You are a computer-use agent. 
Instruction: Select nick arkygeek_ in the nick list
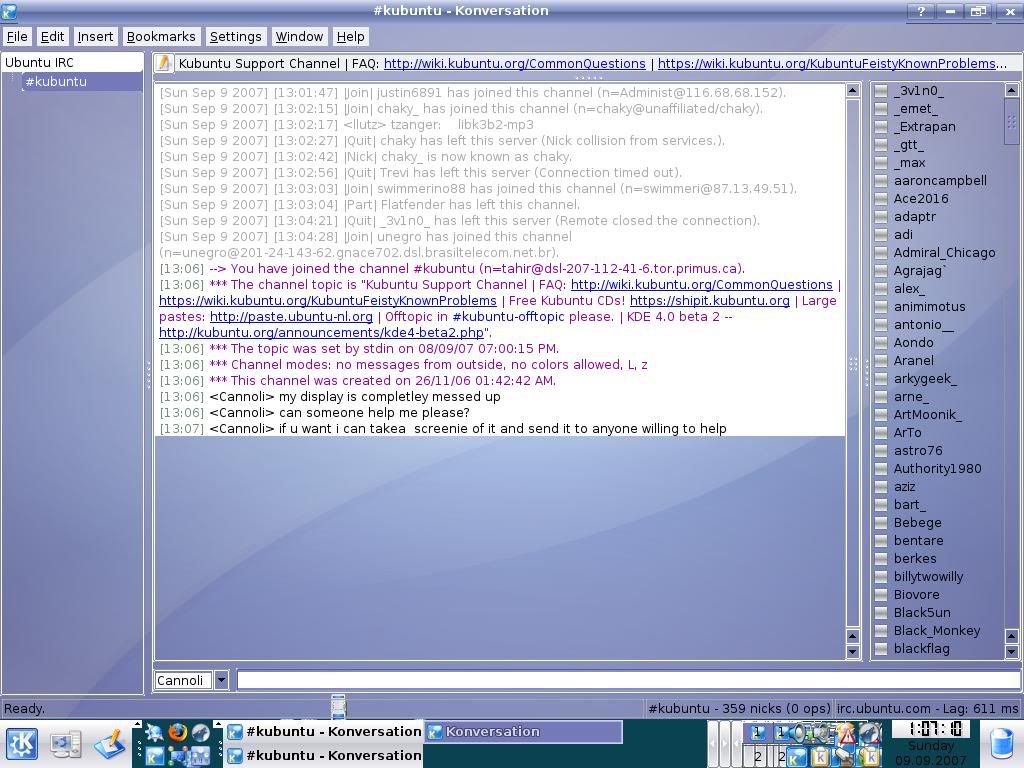tap(925, 379)
